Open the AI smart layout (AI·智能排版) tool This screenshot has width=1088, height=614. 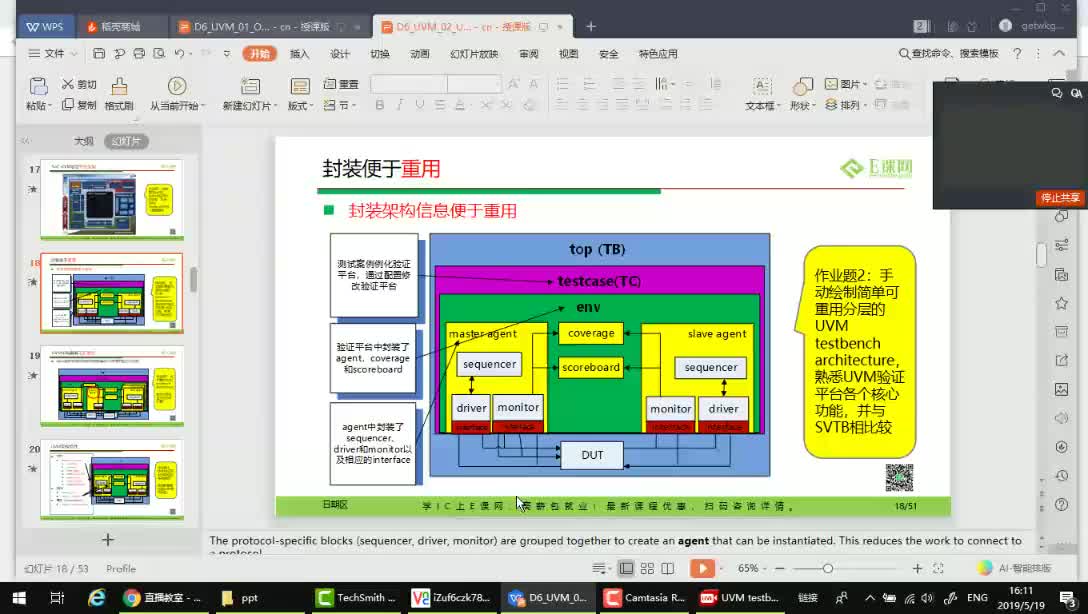tap(1014, 568)
